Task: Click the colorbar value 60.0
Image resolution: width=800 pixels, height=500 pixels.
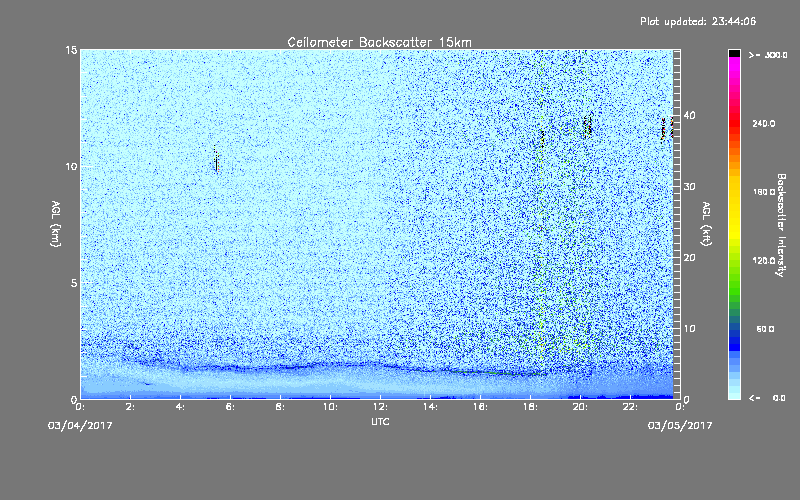Action: [x=765, y=329]
